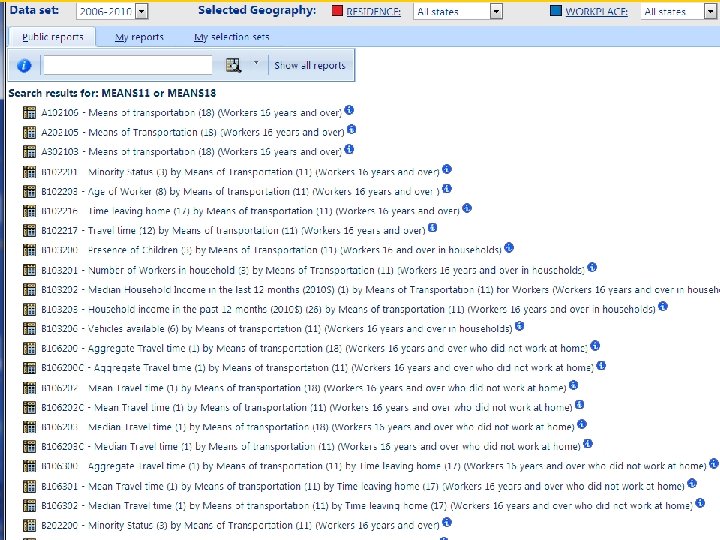The width and height of the screenshot is (720, 540).
Task: Open B103201 Number of Workers in household report
Action: (x=313, y=270)
